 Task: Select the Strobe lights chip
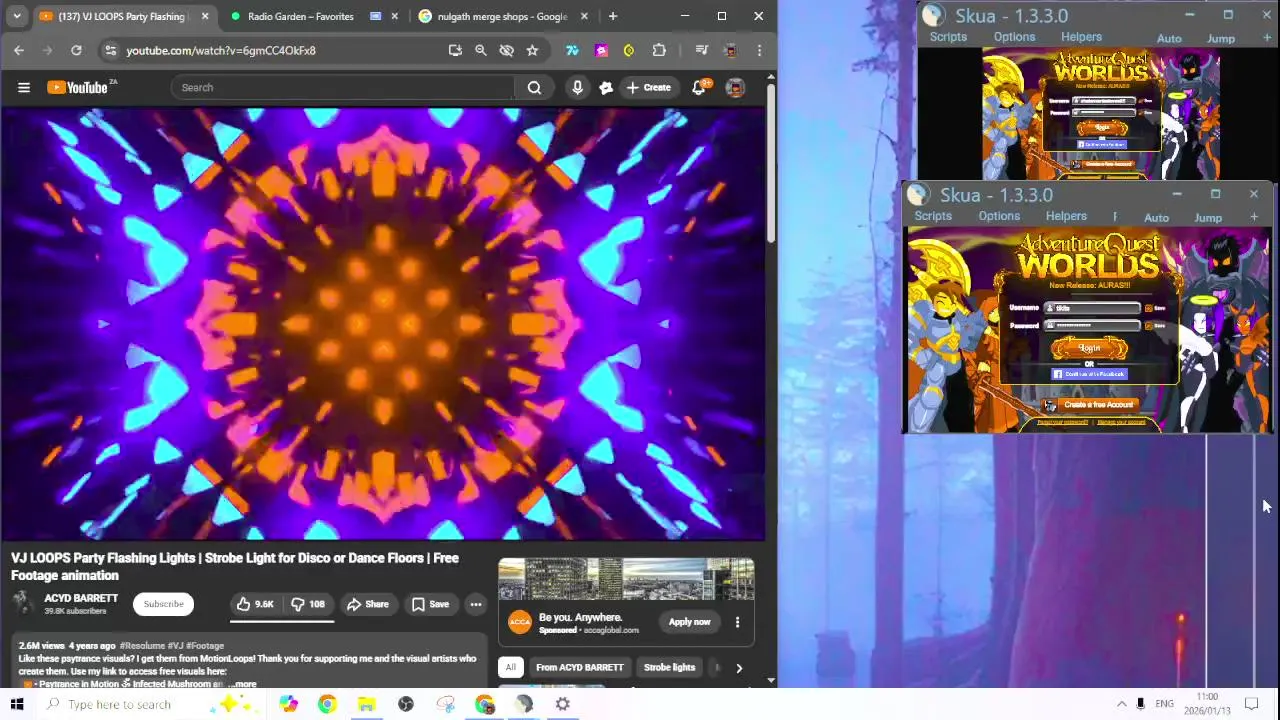(669, 667)
